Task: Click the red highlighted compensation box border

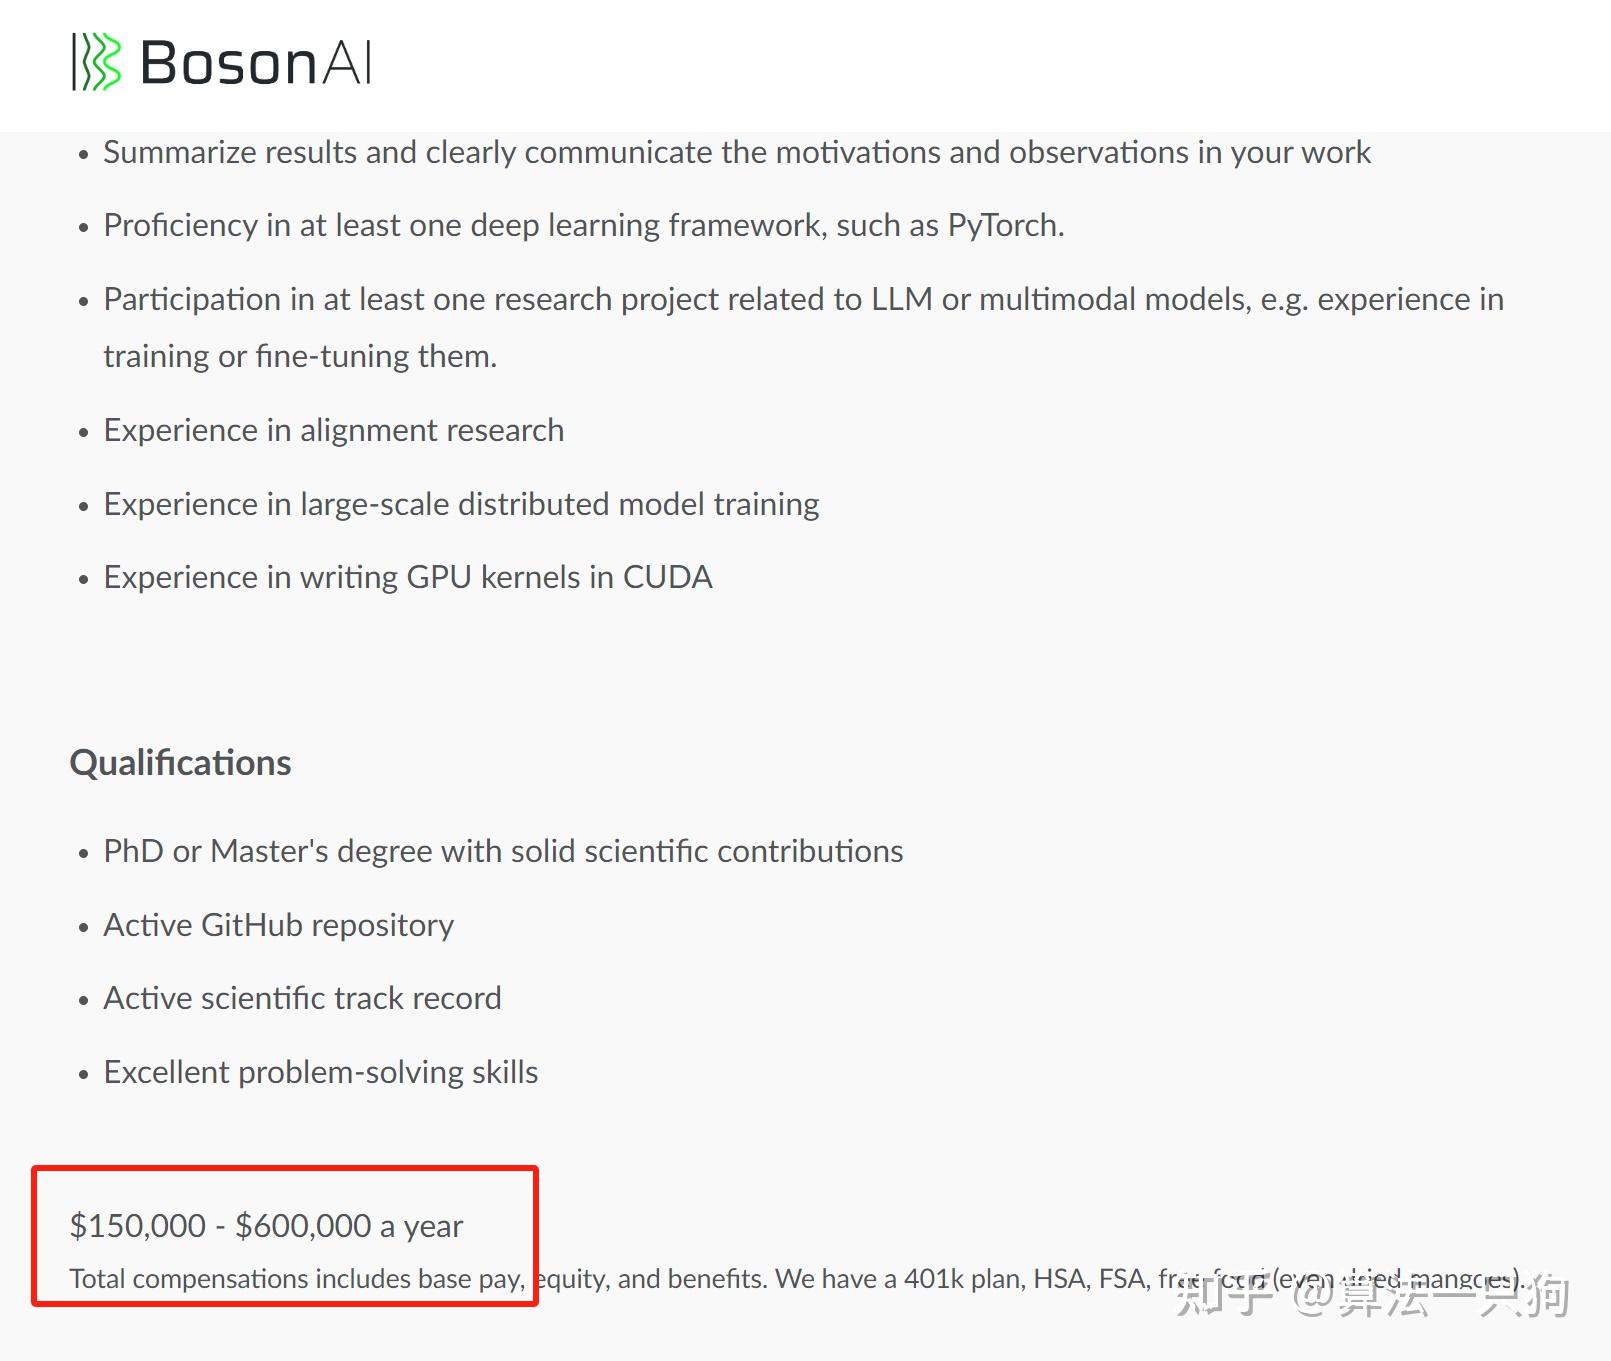Action: pos(285,1168)
